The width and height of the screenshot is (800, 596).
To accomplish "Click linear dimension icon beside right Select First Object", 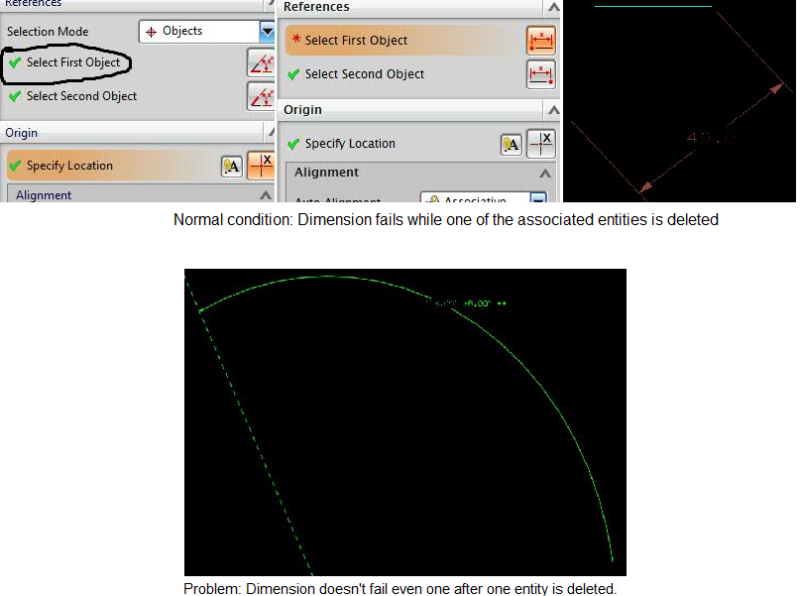I will (x=541, y=41).
